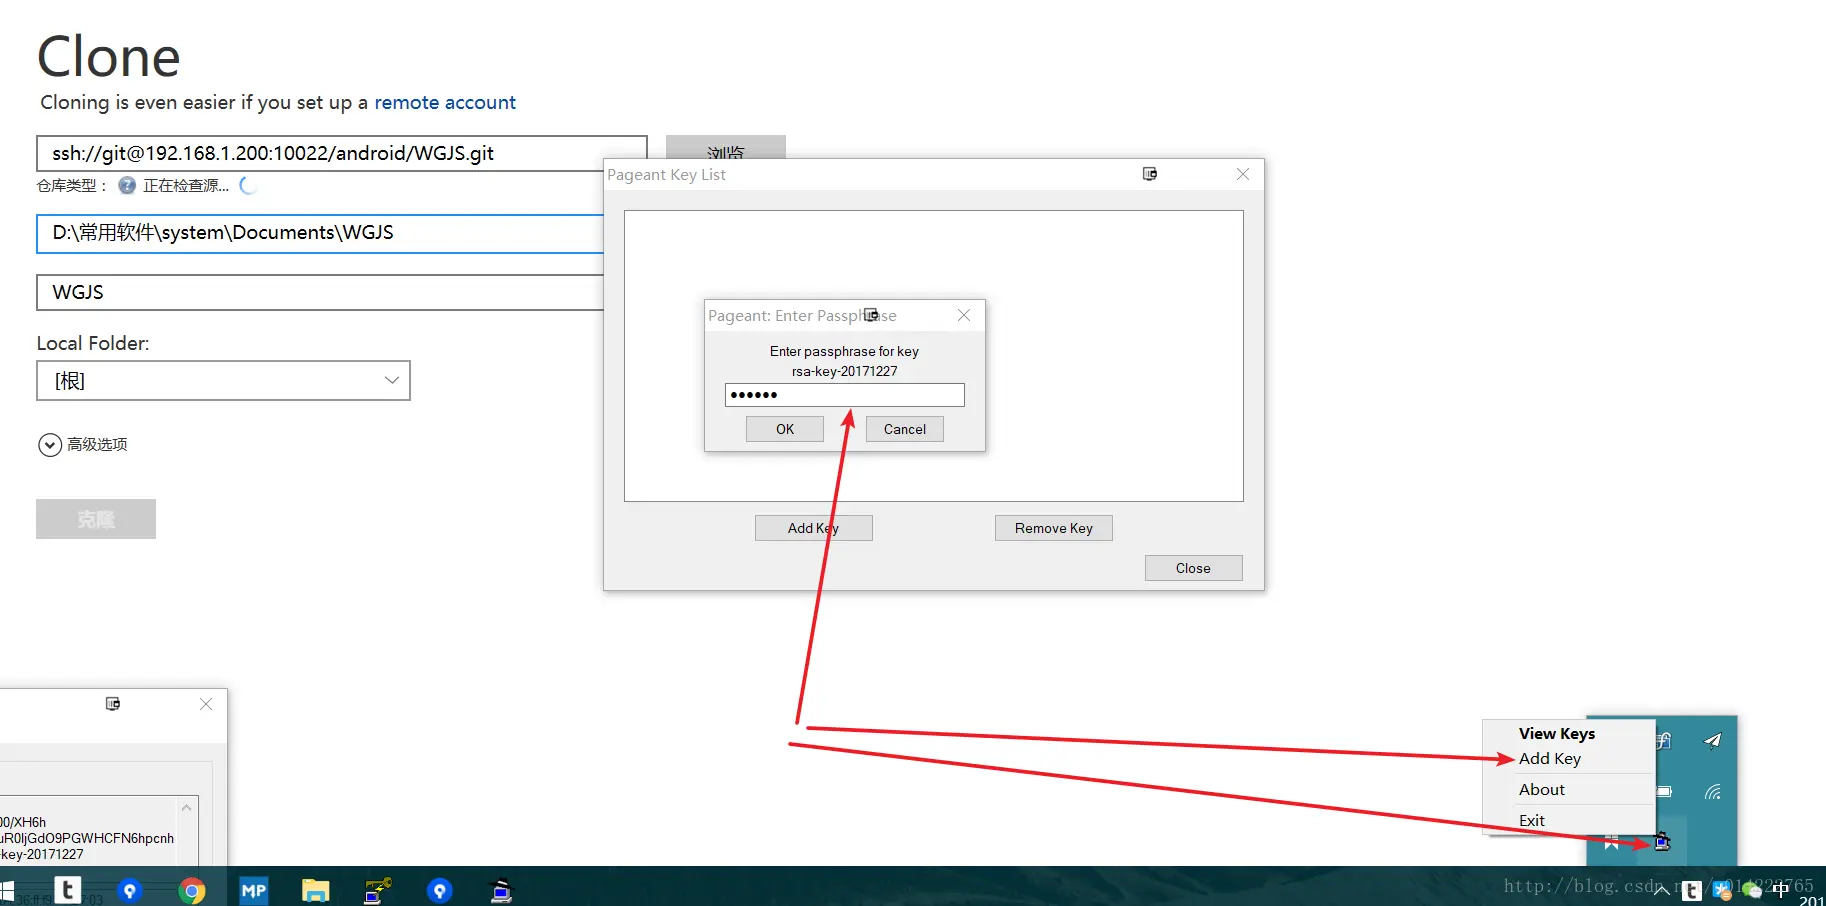The width and height of the screenshot is (1826, 906).
Task: Click the ssh repository URL field
Action: click(x=342, y=154)
